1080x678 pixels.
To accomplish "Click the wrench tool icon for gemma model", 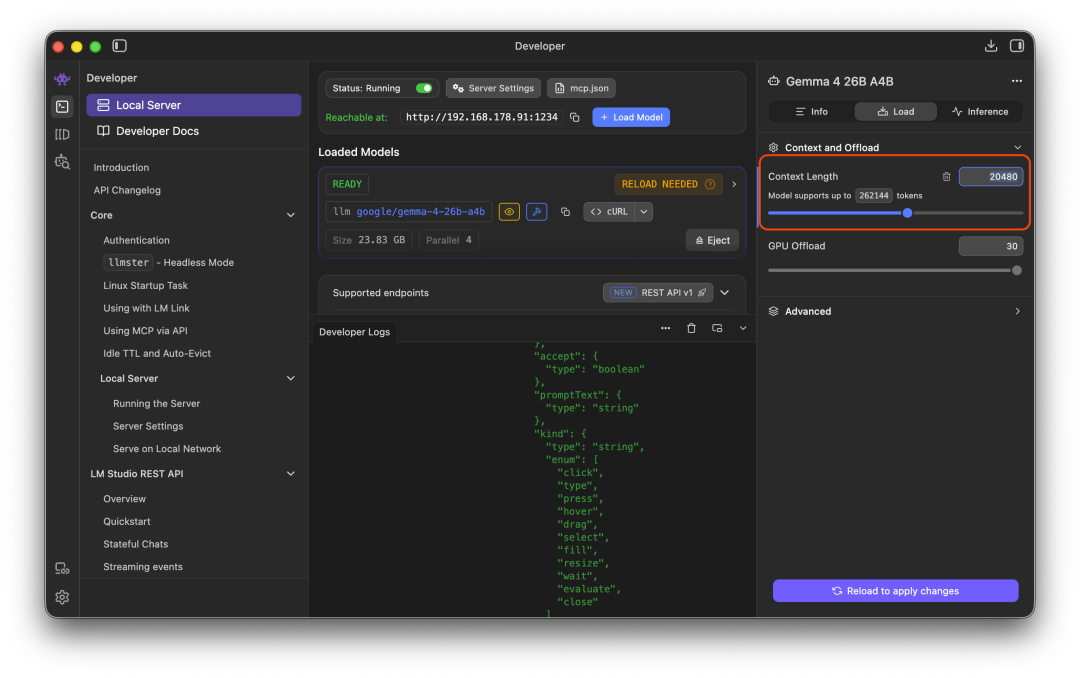I will coord(537,212).
